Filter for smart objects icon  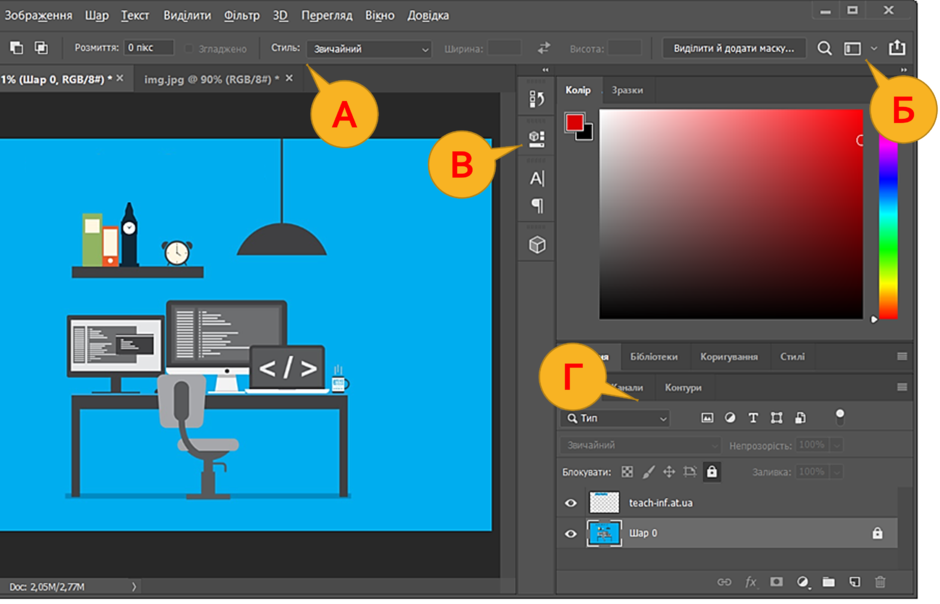click(800, 418)
